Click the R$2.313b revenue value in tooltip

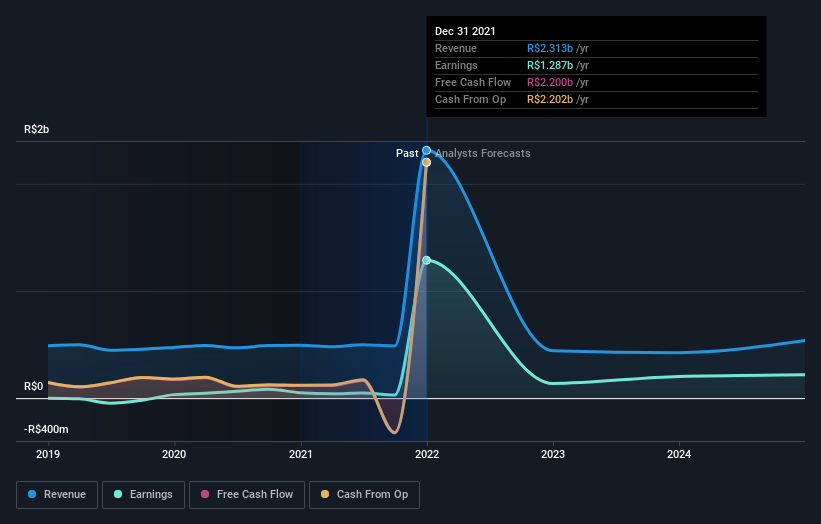(550, 48)
